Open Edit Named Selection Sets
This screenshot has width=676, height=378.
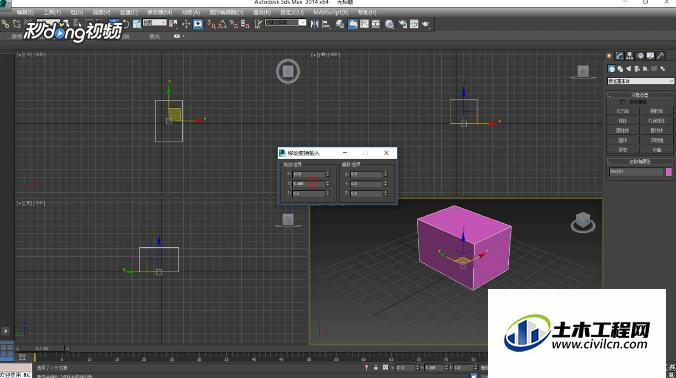(x=258, y=24)
